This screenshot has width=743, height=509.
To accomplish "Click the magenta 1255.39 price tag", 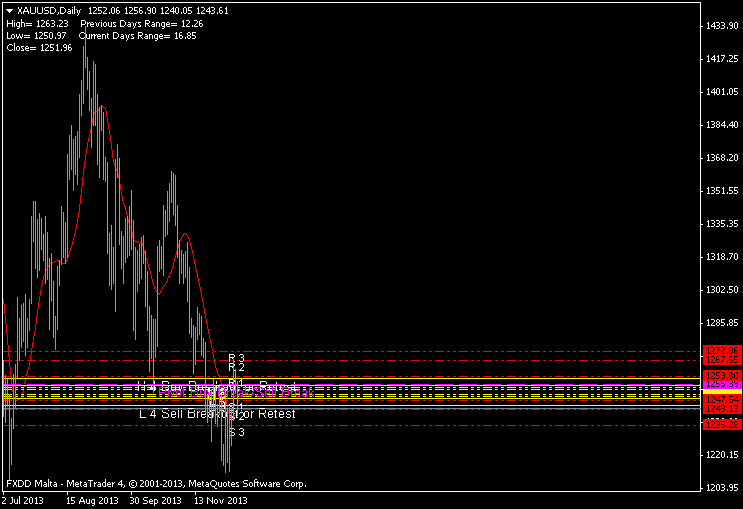I will pyautogui.click(x=721, y=384).
